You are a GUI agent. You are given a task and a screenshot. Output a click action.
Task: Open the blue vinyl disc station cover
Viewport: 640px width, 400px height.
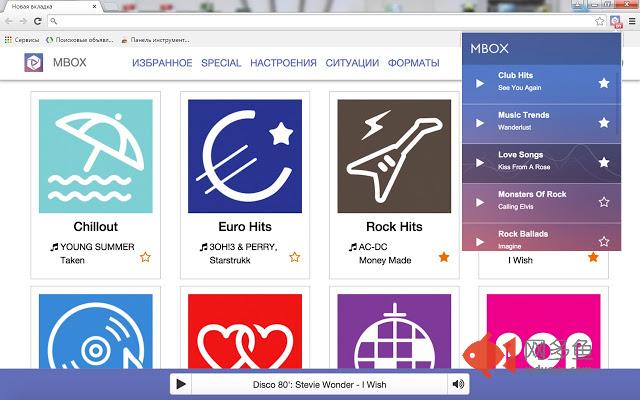tap(96, 331)
